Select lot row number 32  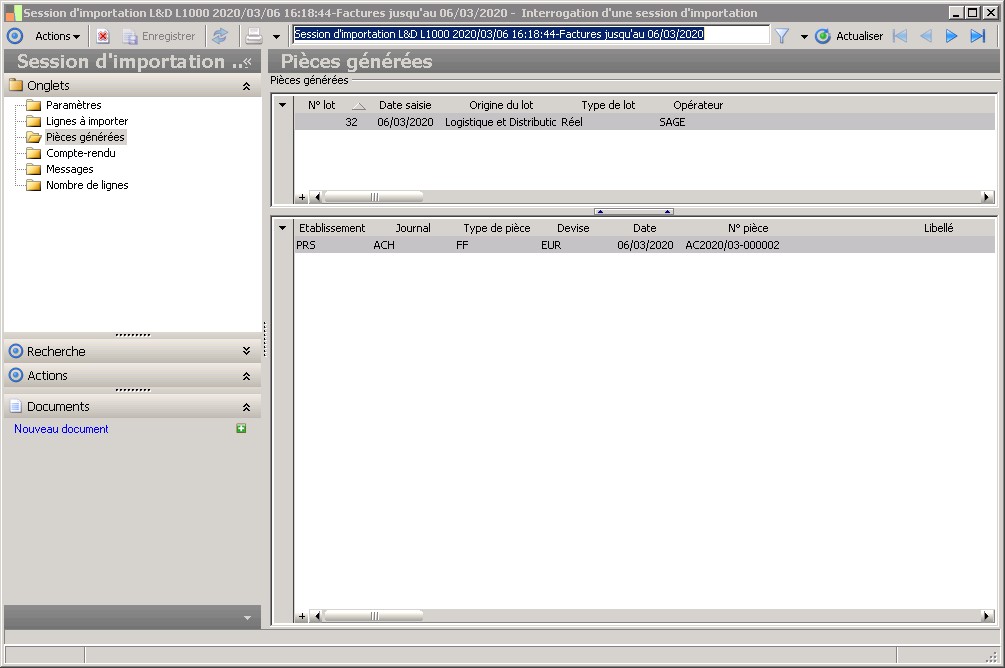point(644,122)
